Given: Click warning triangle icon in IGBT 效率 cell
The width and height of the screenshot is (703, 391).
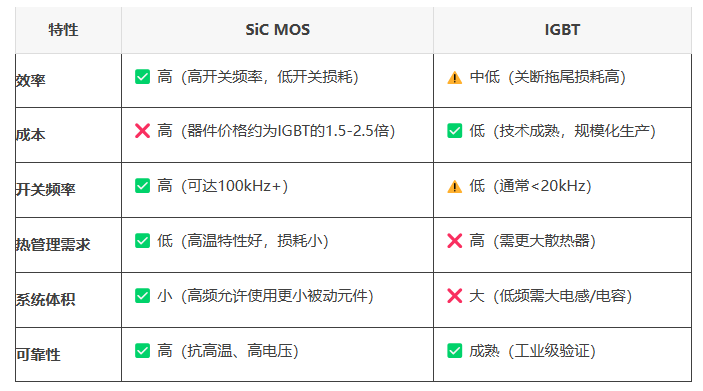Looking at the screenshot, I should click(x=455, y=78).
